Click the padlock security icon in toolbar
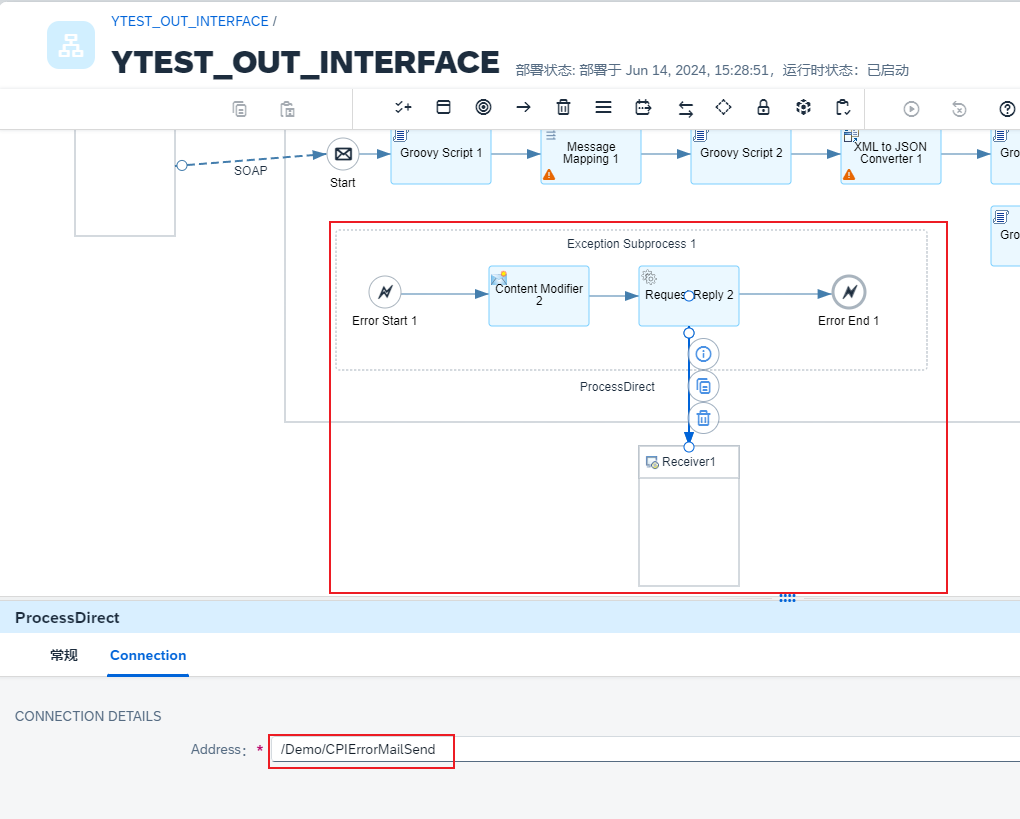1020x819 pixels. tap(763, 108)
